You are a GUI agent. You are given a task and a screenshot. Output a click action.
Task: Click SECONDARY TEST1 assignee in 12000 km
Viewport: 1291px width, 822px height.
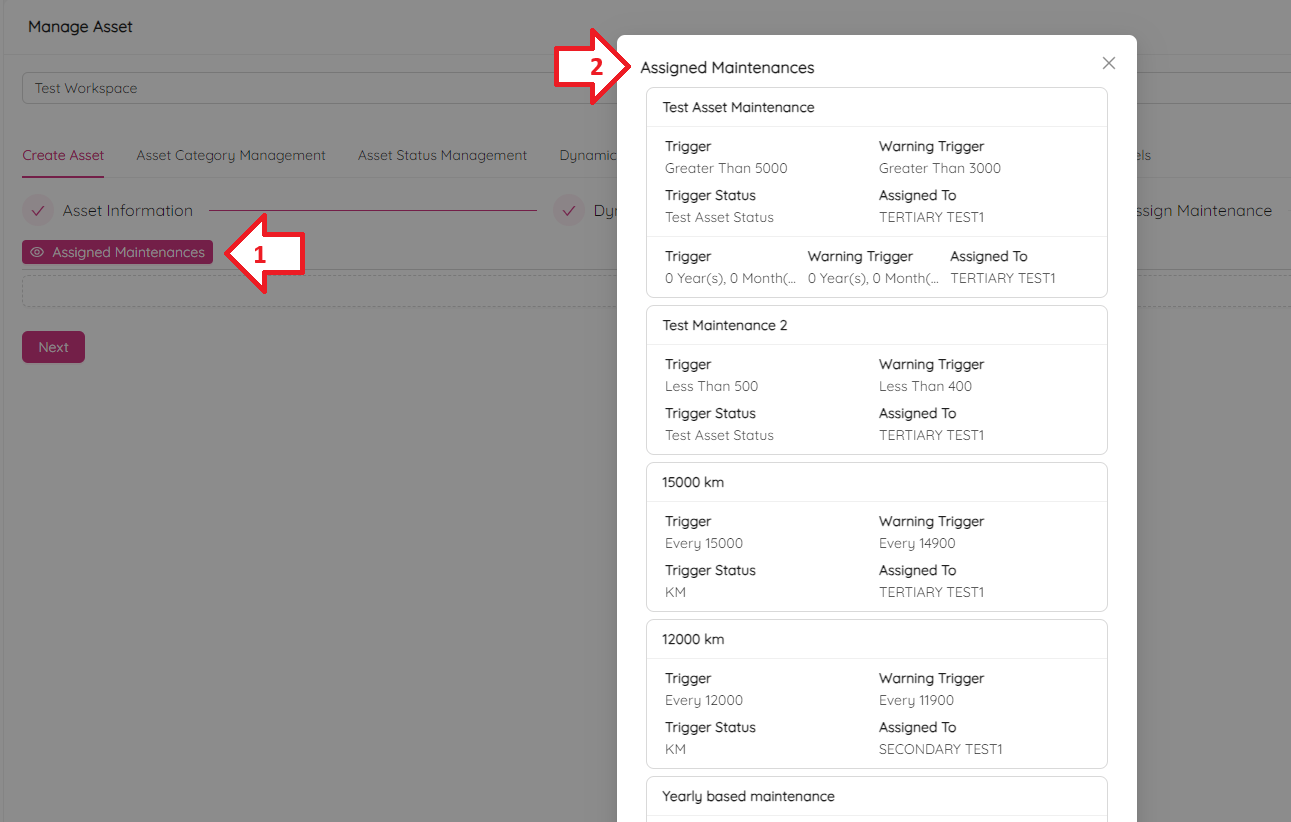point(940,750)
